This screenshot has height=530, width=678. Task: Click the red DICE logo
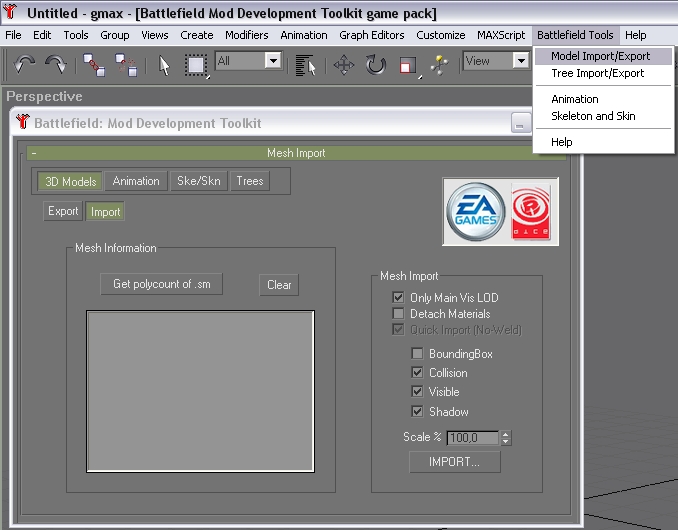[531, 212]
